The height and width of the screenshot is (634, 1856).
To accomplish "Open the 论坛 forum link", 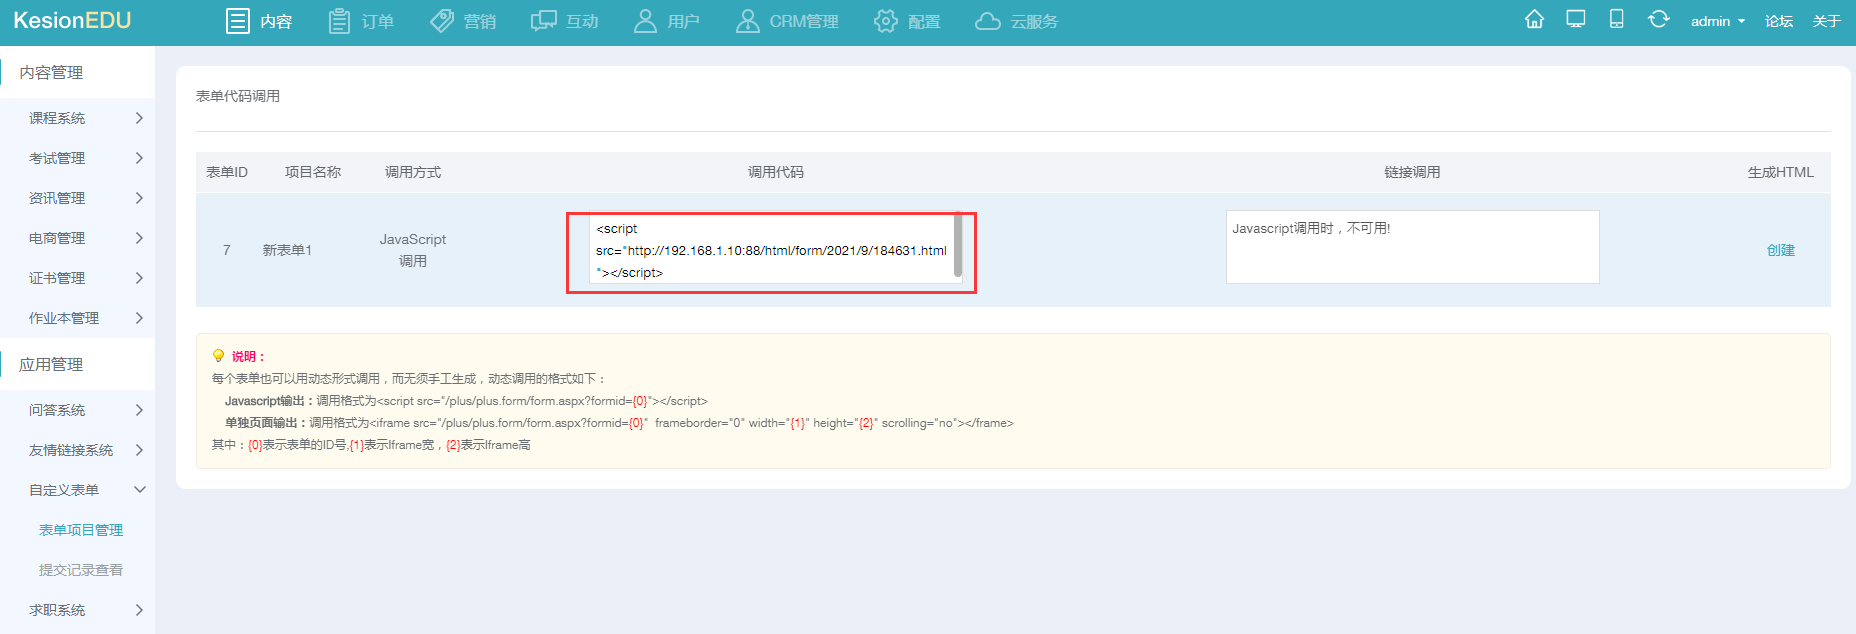I will click(x=1778, y=21).
